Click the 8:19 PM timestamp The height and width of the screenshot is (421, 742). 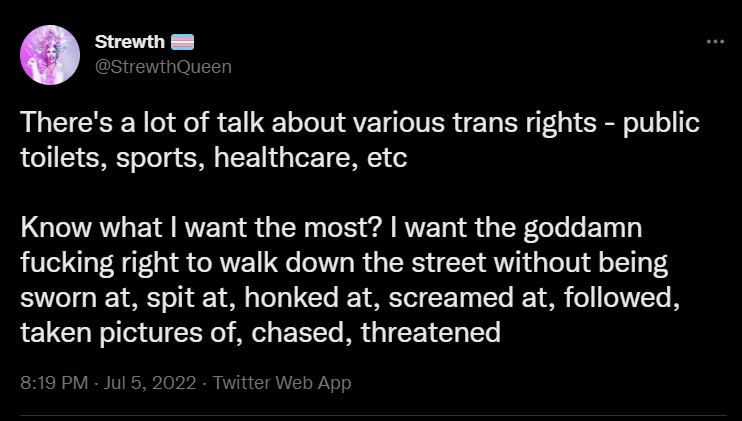[54, 382]
